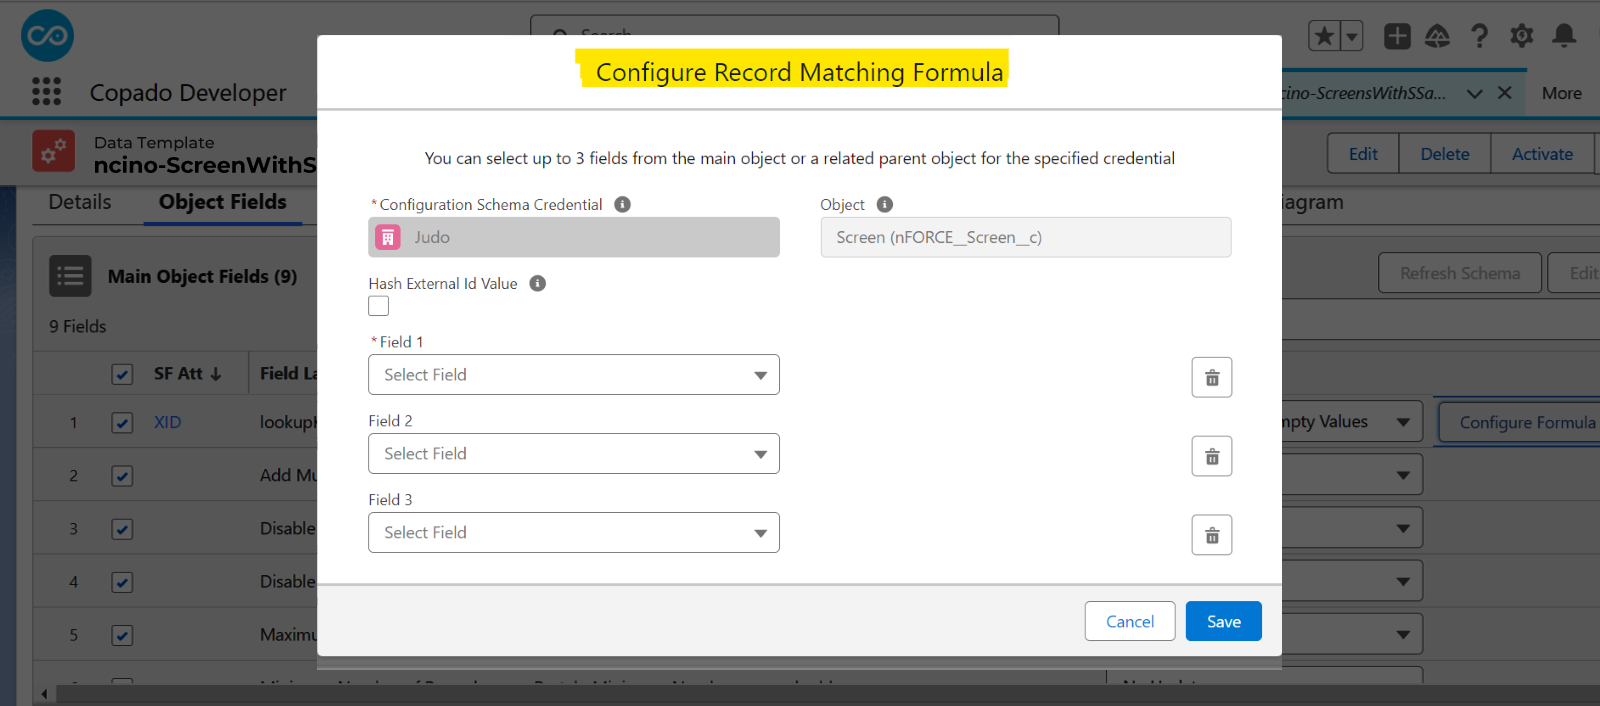Image resolution: width=1600 pixels, height=706 pixels.
Task: Click the Main Object Fields list icon
Action: [70, 276]
